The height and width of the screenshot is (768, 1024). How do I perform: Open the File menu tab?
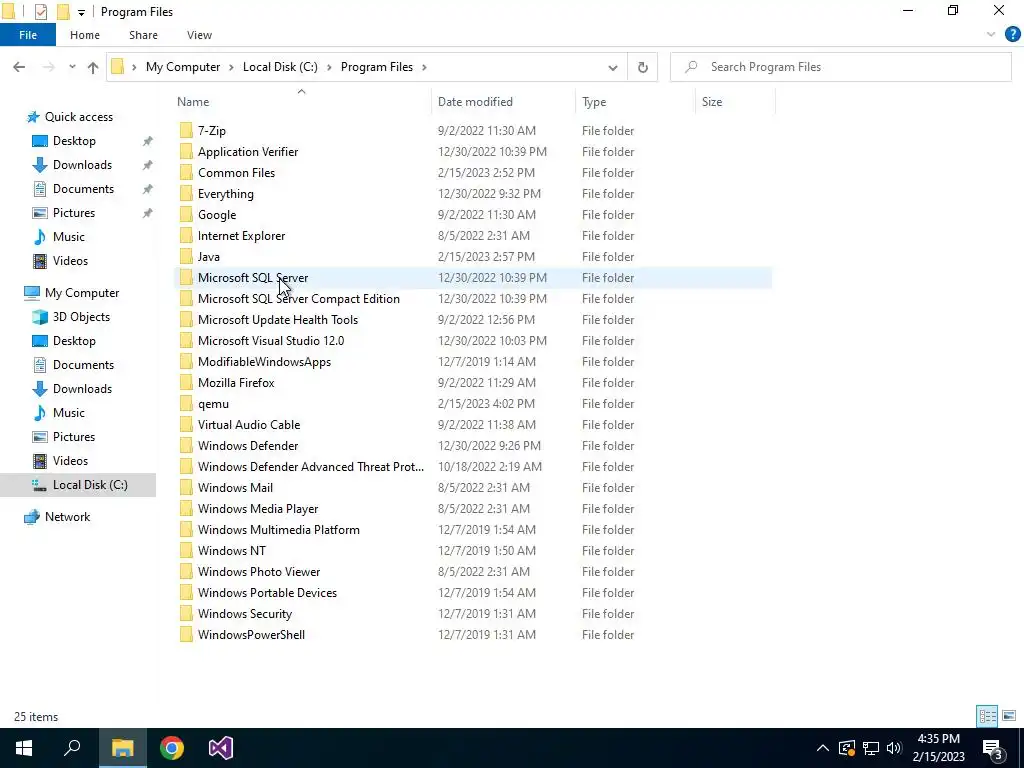28,35
